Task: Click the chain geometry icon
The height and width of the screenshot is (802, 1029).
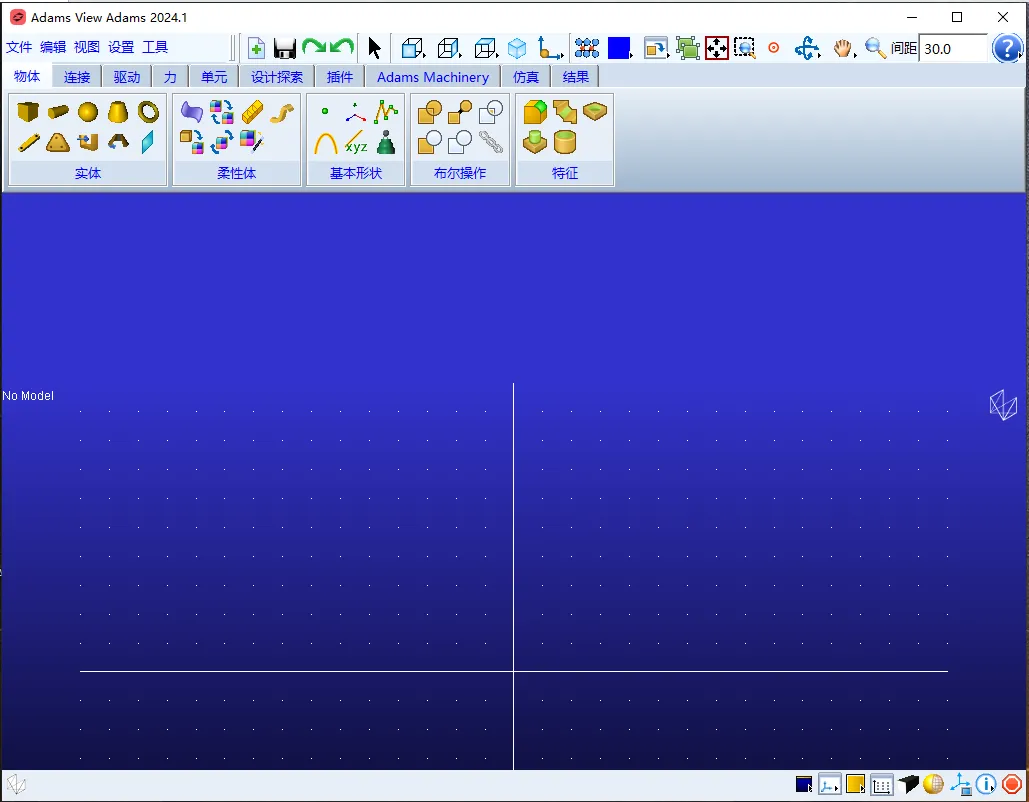Action: pyautogui.click(x=490, y=142)
